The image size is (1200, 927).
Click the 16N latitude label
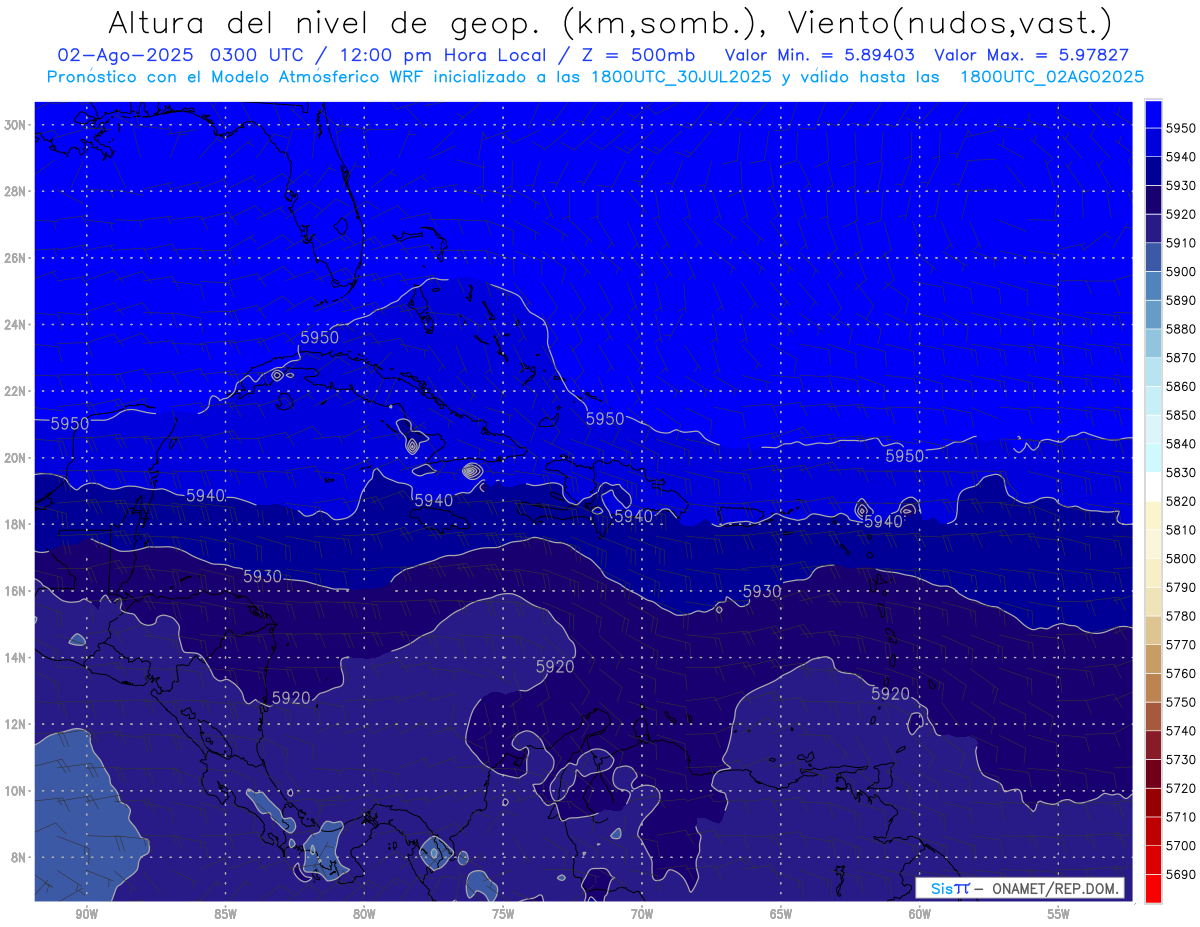(15, 591)
